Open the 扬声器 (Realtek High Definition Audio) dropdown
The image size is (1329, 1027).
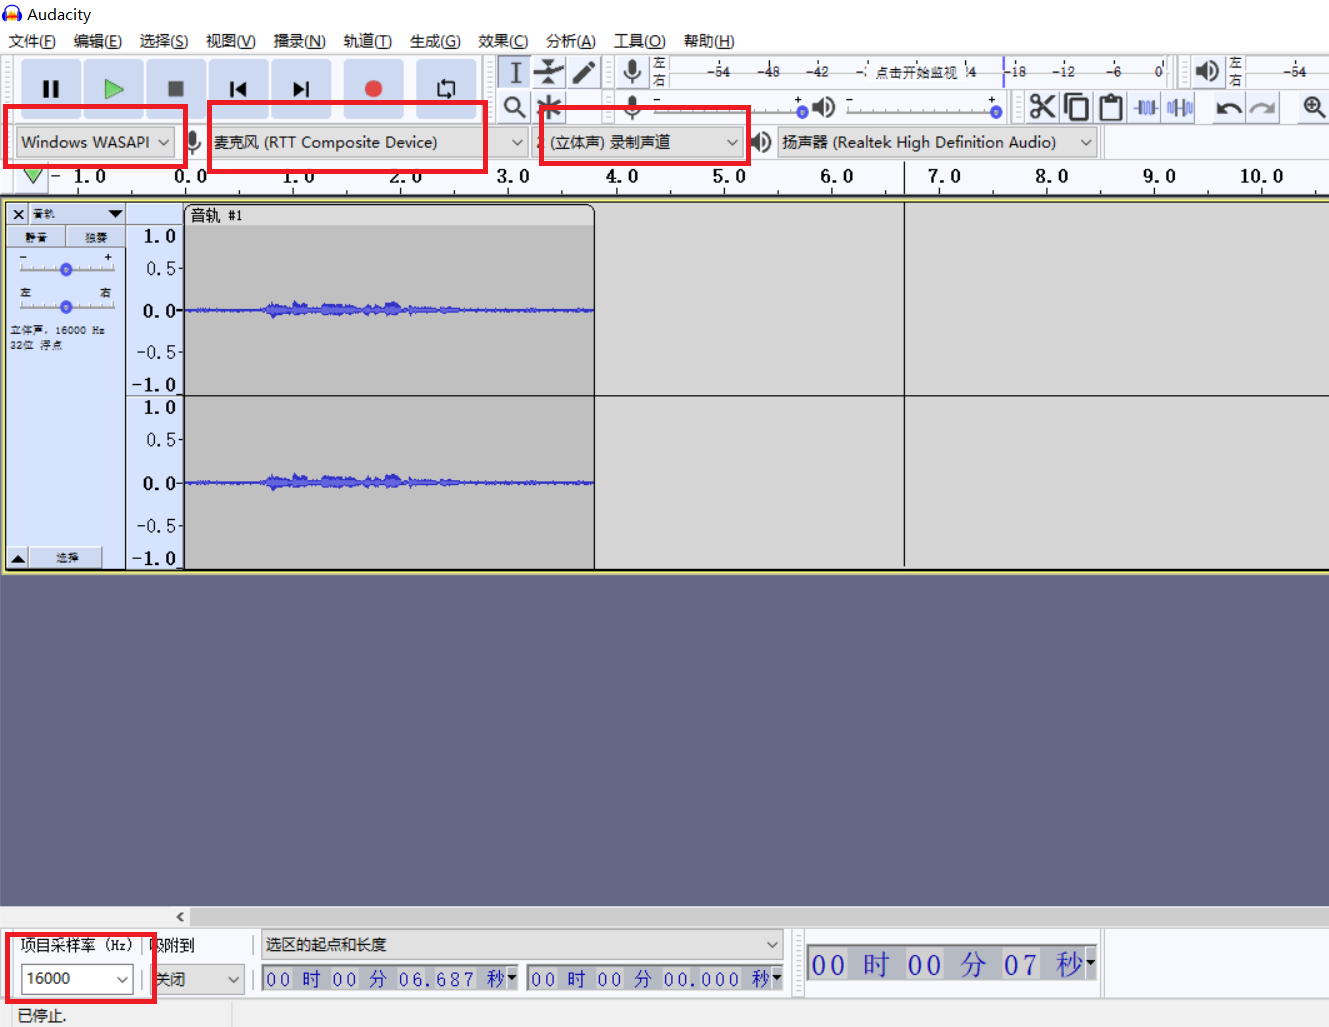[937, 142]
